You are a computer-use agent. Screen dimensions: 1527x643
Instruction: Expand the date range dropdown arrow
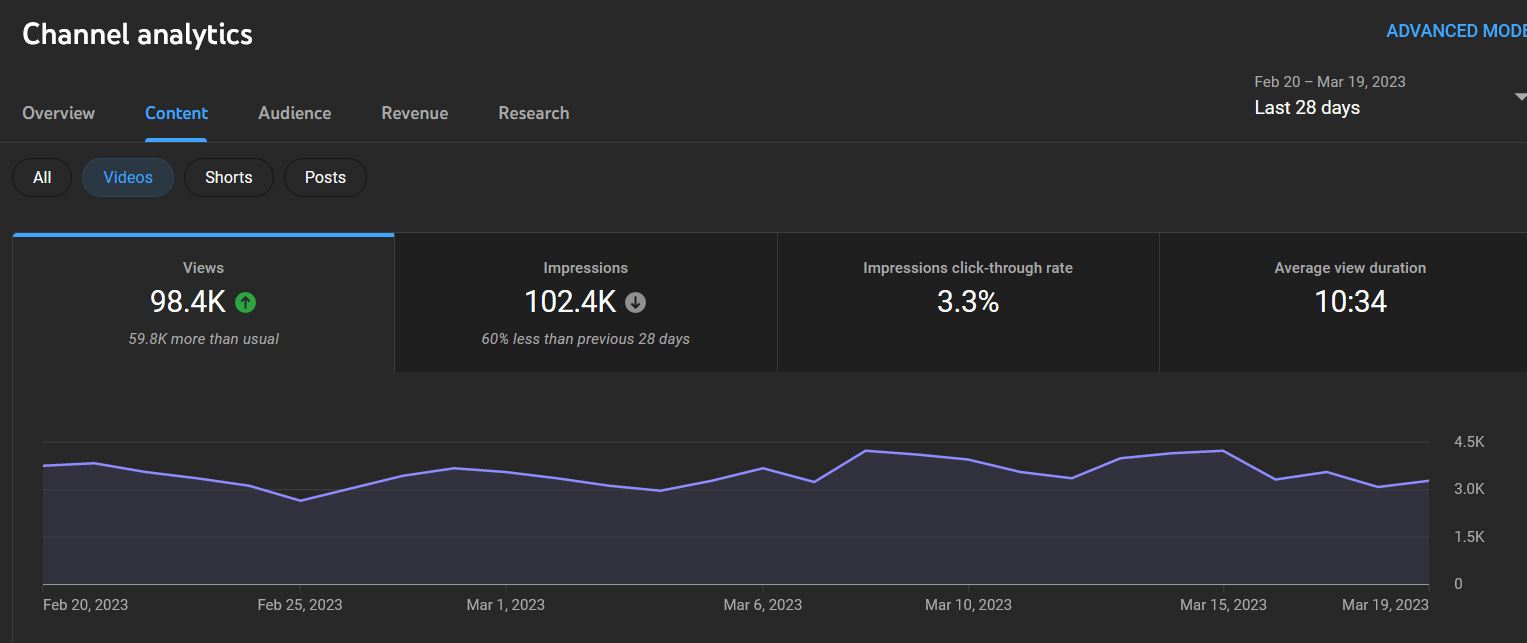pos(1519,97)
